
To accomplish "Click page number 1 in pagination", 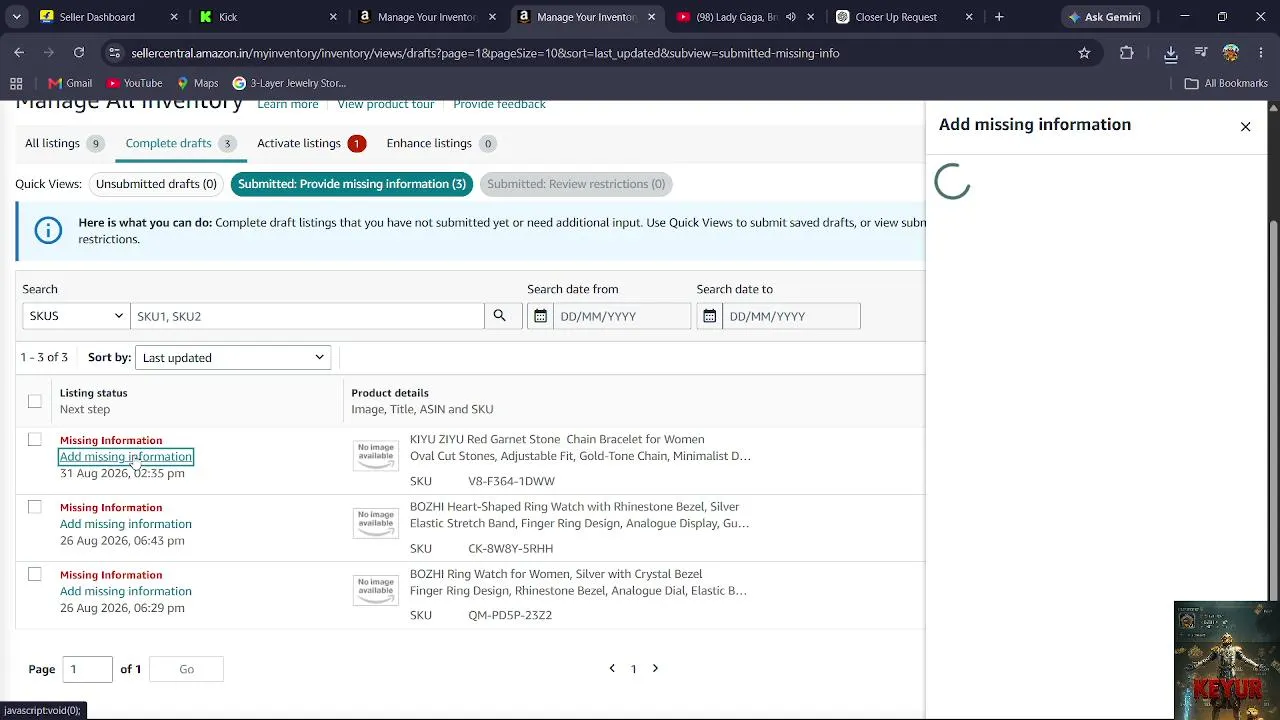I will [633, 669].
